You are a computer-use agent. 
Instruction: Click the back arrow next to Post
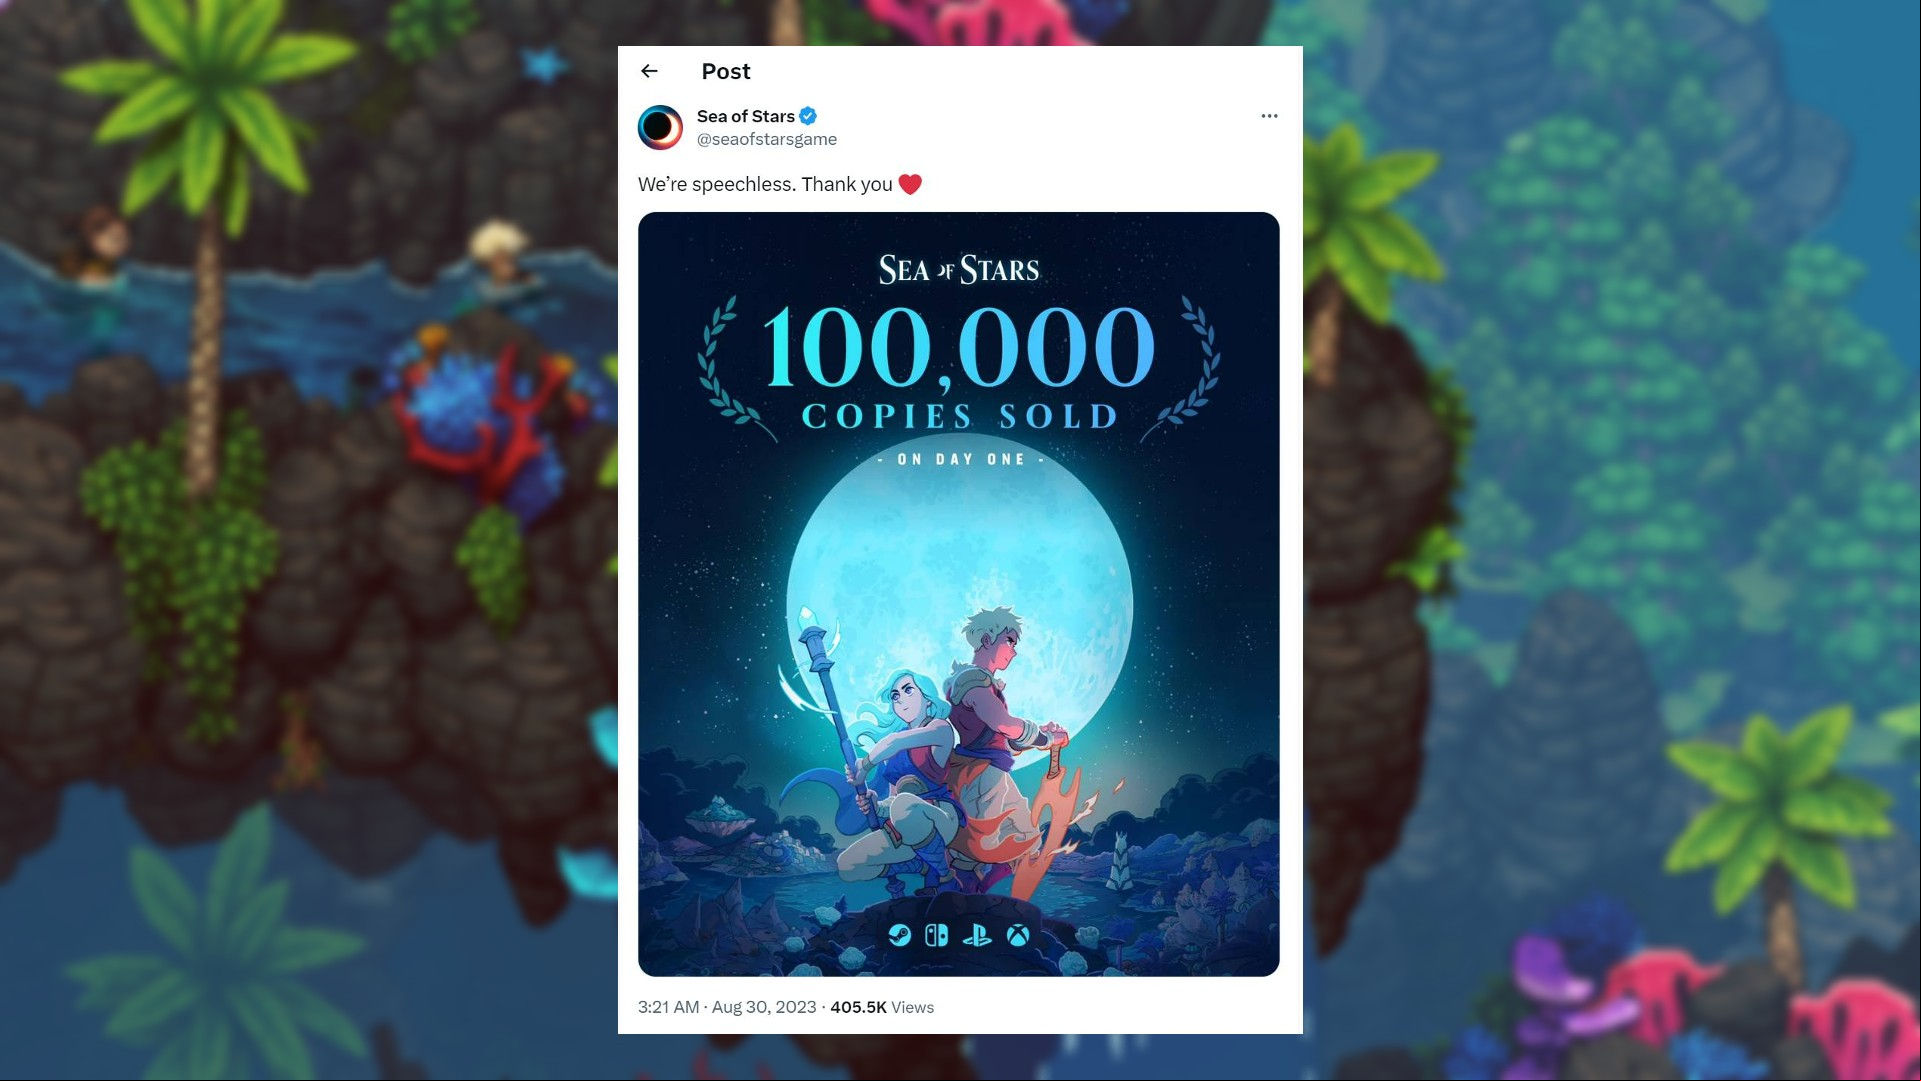pos(649,71)
